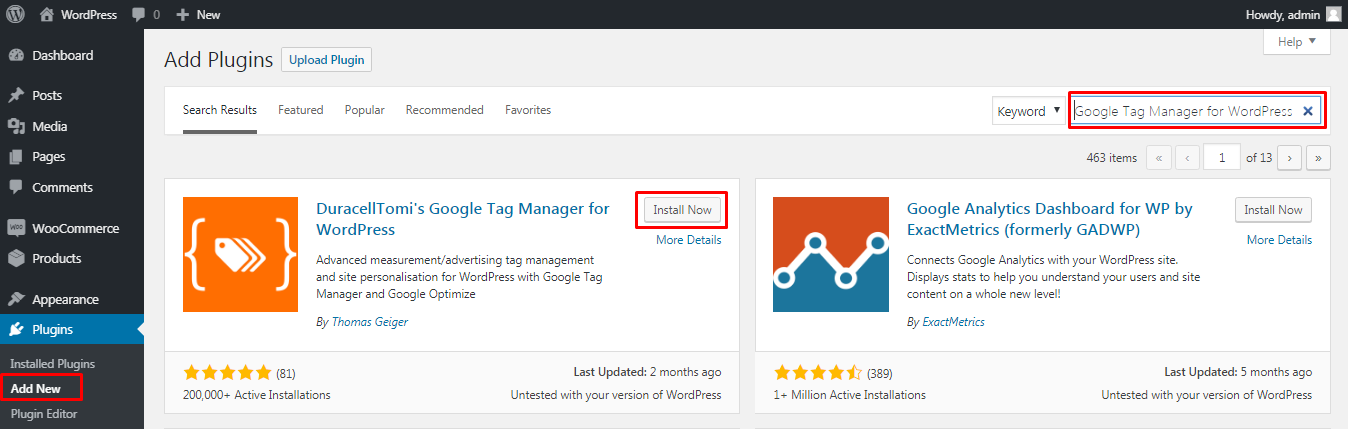Viewport: 1348px width, 429px height.
Task: Open author Thomas Geiger link
Action: (369, 322)
